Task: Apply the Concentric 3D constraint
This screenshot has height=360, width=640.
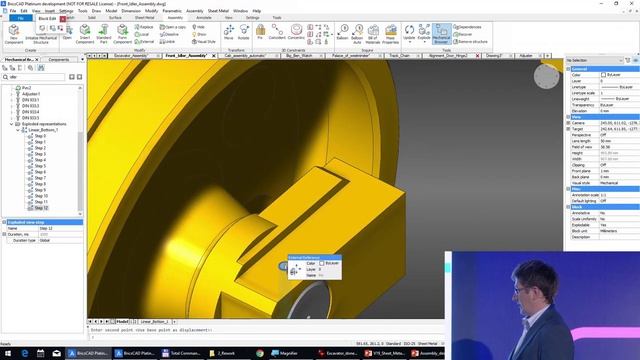Action: (296, 32)
